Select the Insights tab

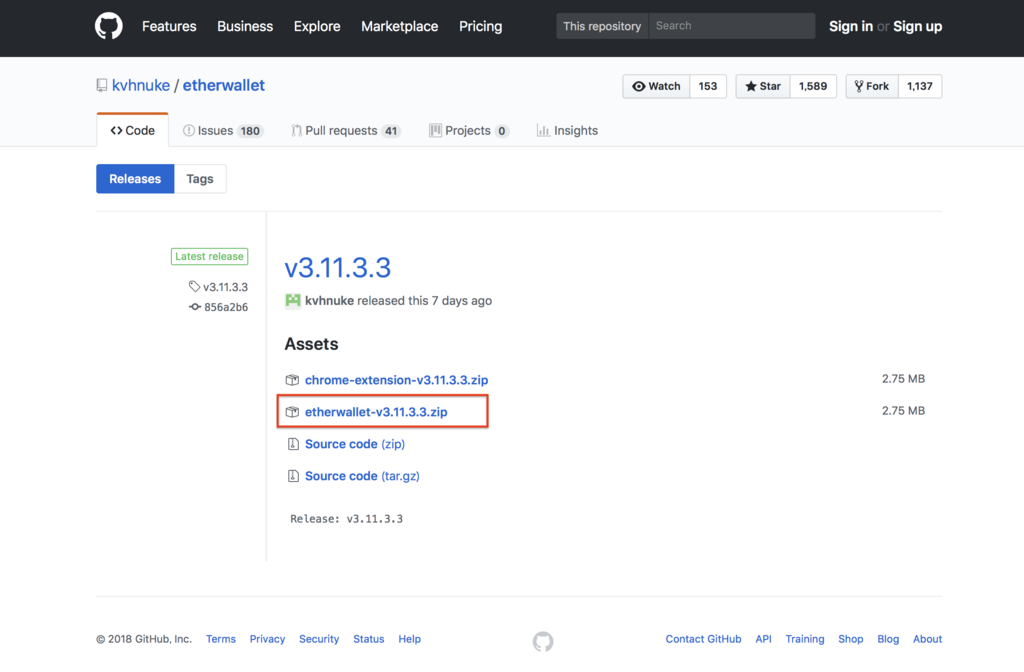click(567, 131)
